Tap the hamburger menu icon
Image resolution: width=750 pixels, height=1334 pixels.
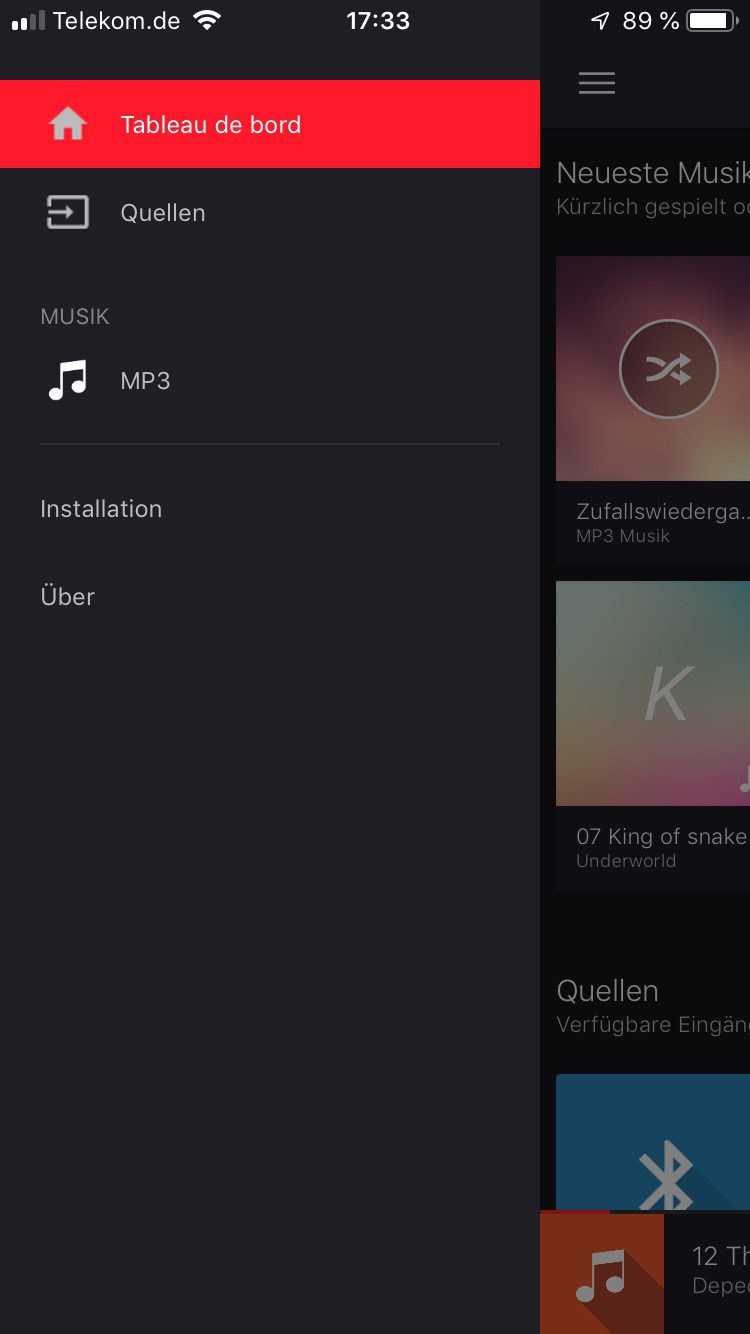click(597, 83)
